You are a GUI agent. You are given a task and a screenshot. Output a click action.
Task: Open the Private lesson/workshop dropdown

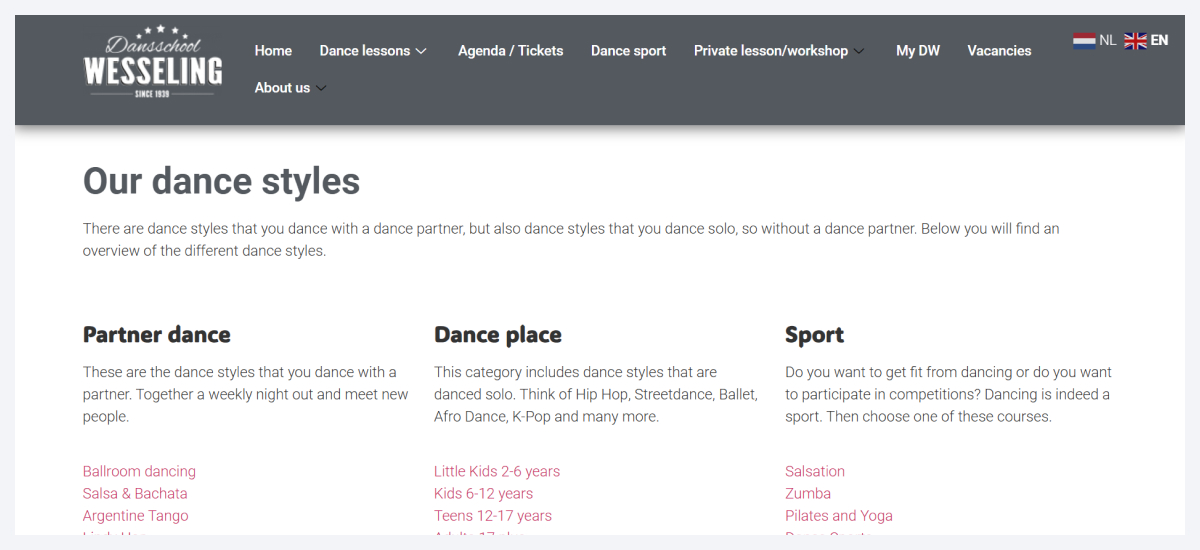click(x=779, y=51)
